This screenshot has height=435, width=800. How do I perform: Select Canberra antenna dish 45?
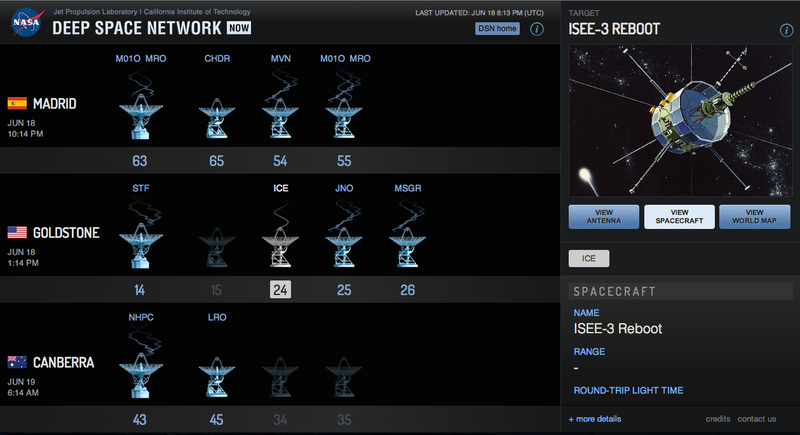pyautogui.click(x=217, y=377)
